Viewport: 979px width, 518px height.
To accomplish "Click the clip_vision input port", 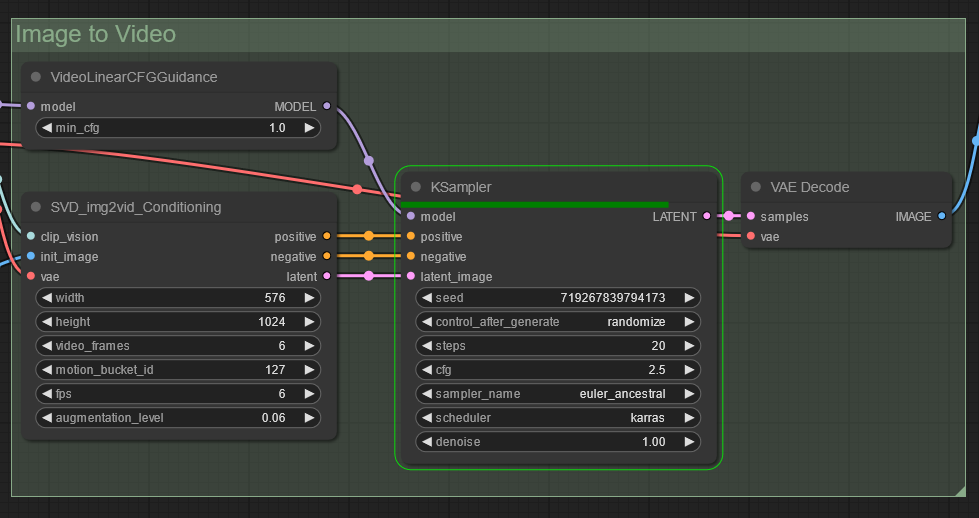I will (30, 237).
